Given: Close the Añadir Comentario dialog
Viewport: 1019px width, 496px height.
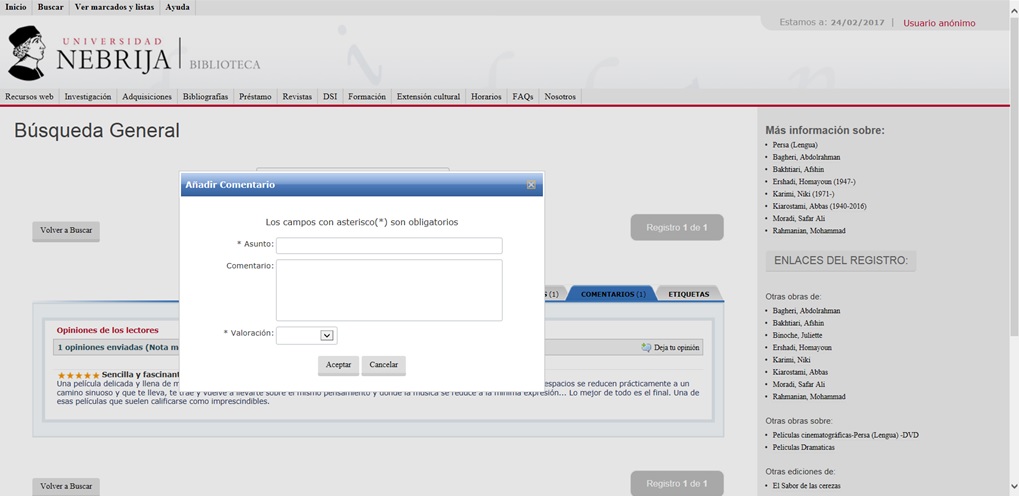Looking at the screenshot, I should (531, 185).
